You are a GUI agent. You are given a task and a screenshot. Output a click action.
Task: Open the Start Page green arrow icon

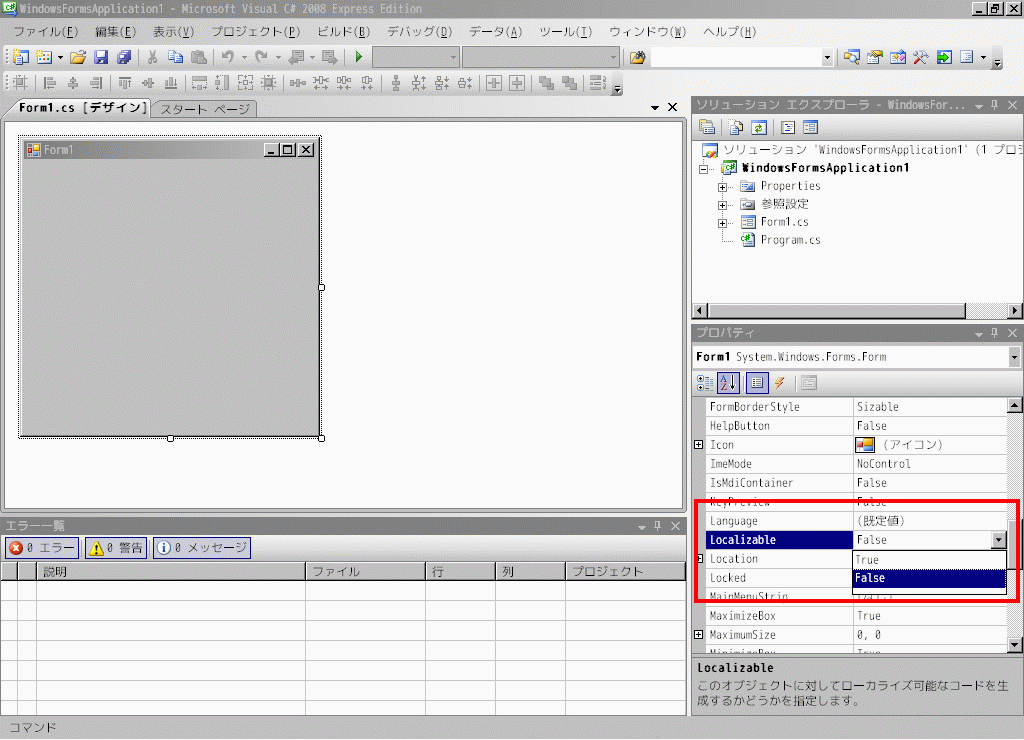click(944, 57)
